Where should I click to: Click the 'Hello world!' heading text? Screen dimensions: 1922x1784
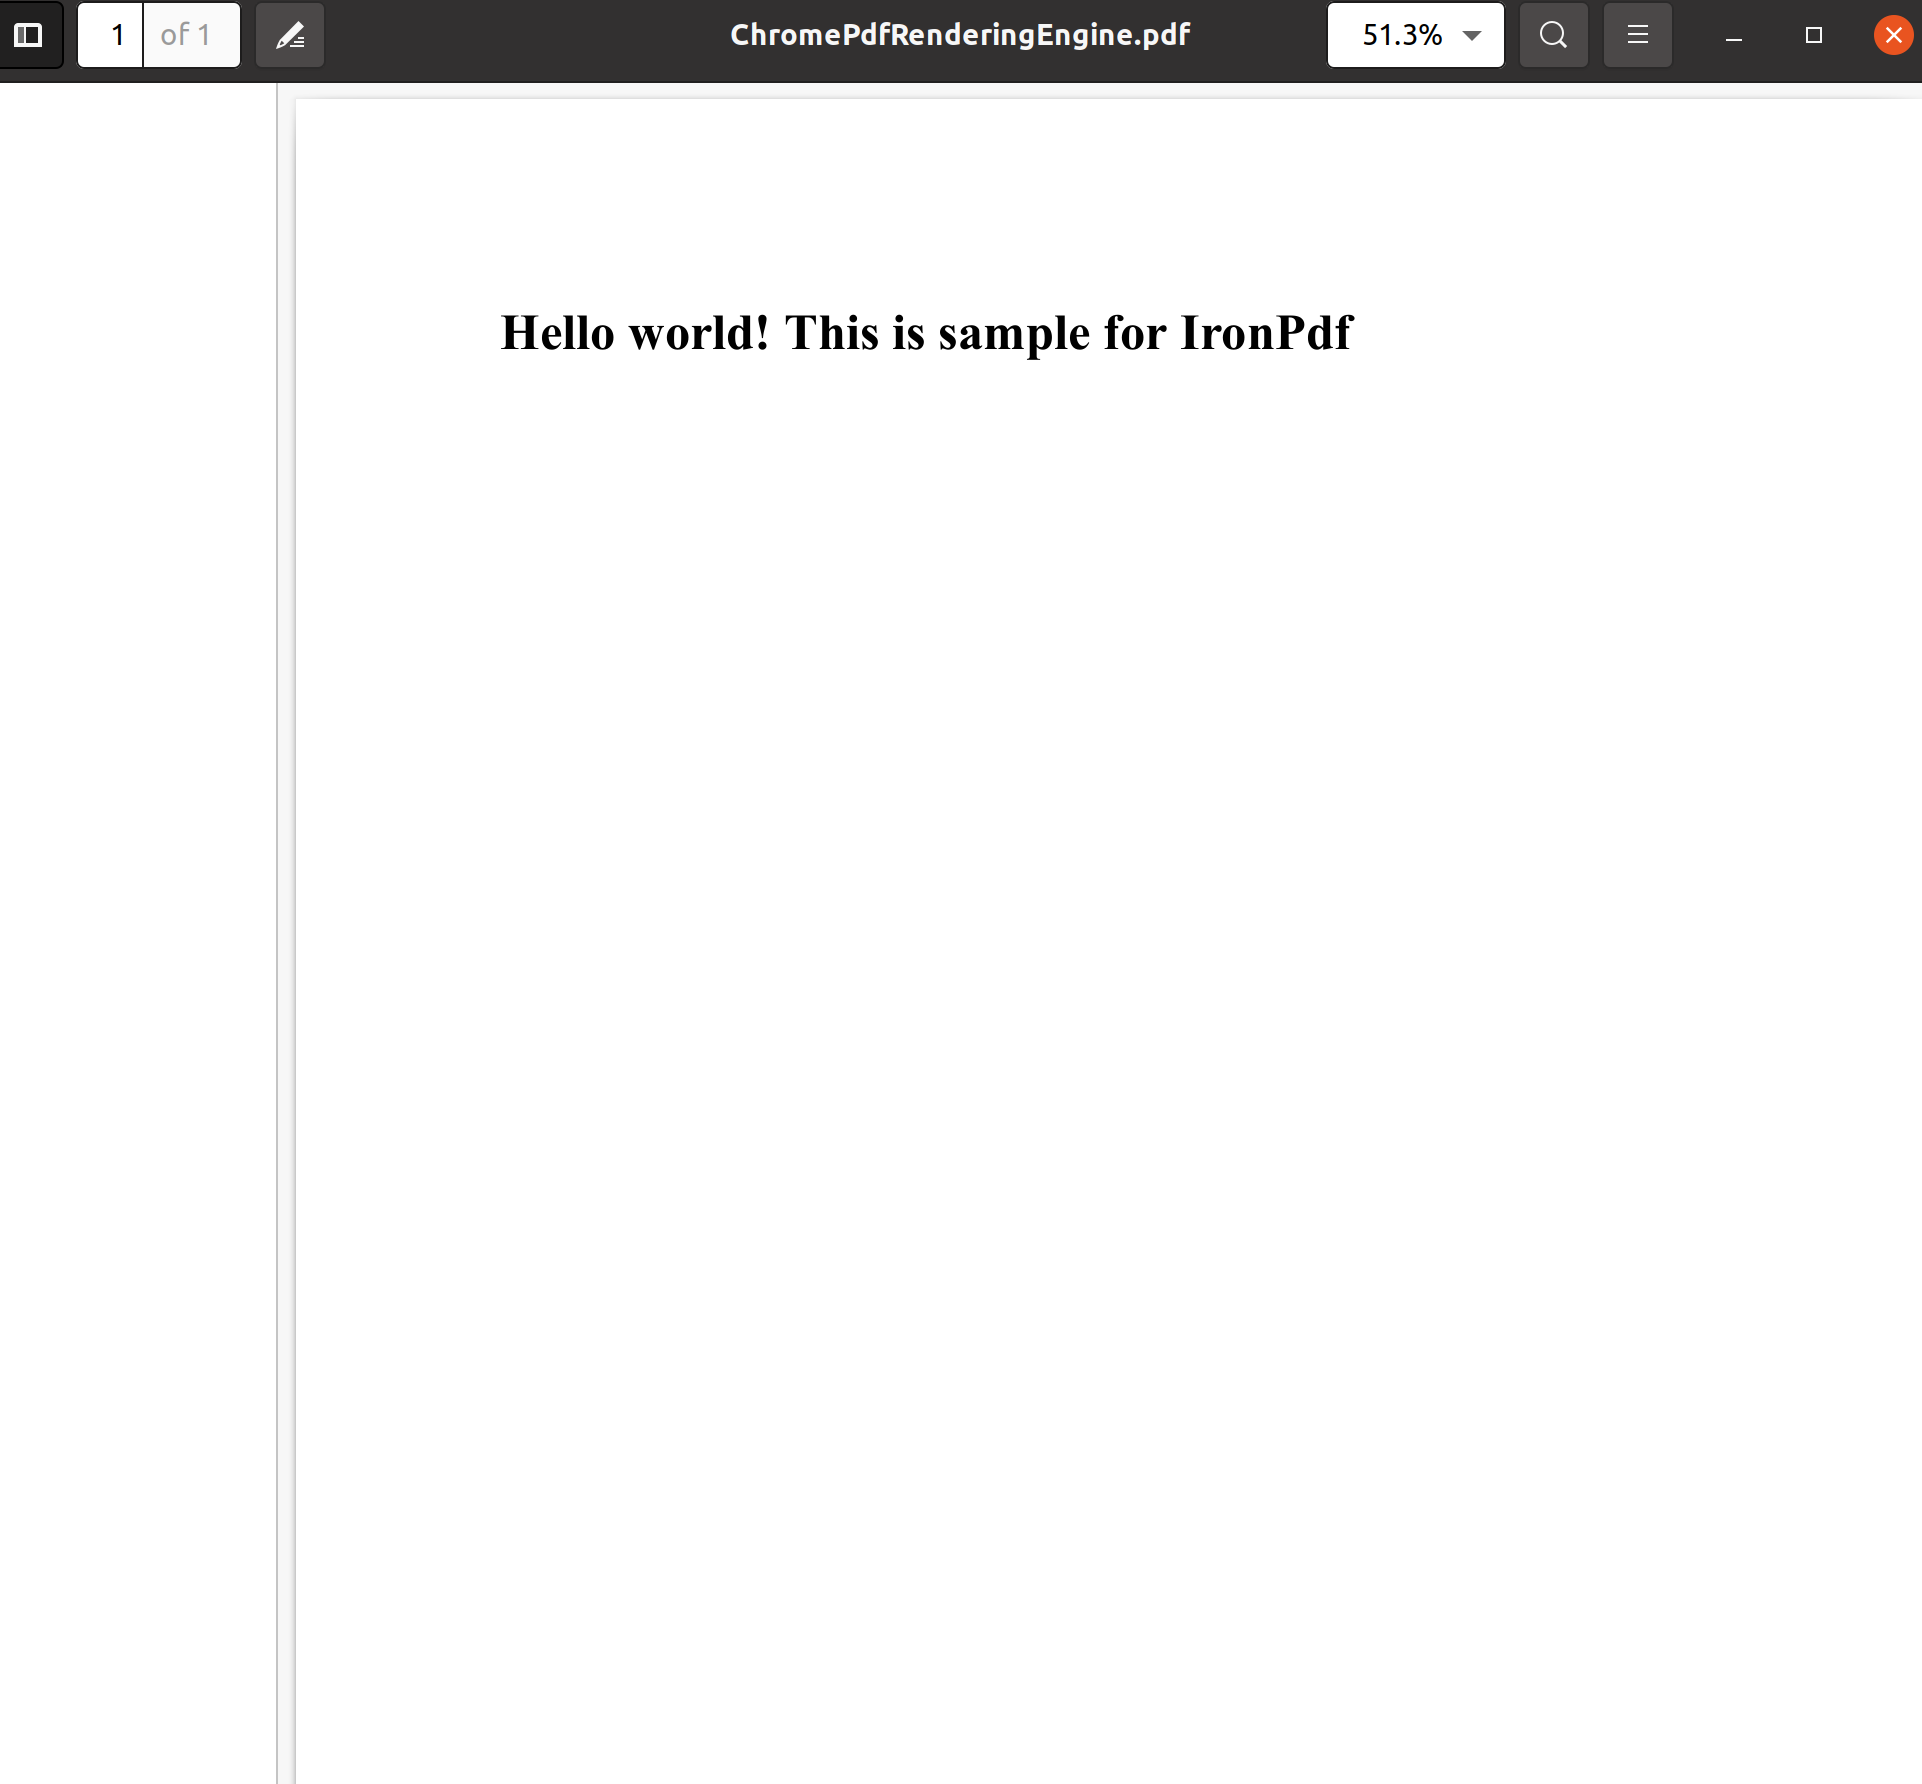click(x=926, y=333)
